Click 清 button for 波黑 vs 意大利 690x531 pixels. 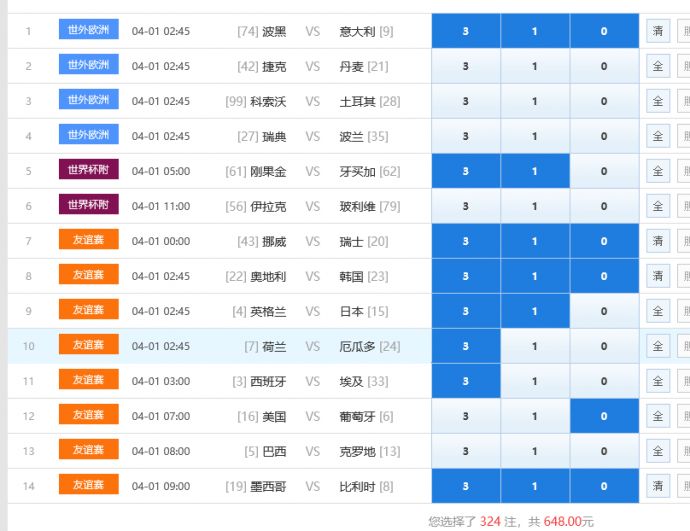click(x=657, y=31)
